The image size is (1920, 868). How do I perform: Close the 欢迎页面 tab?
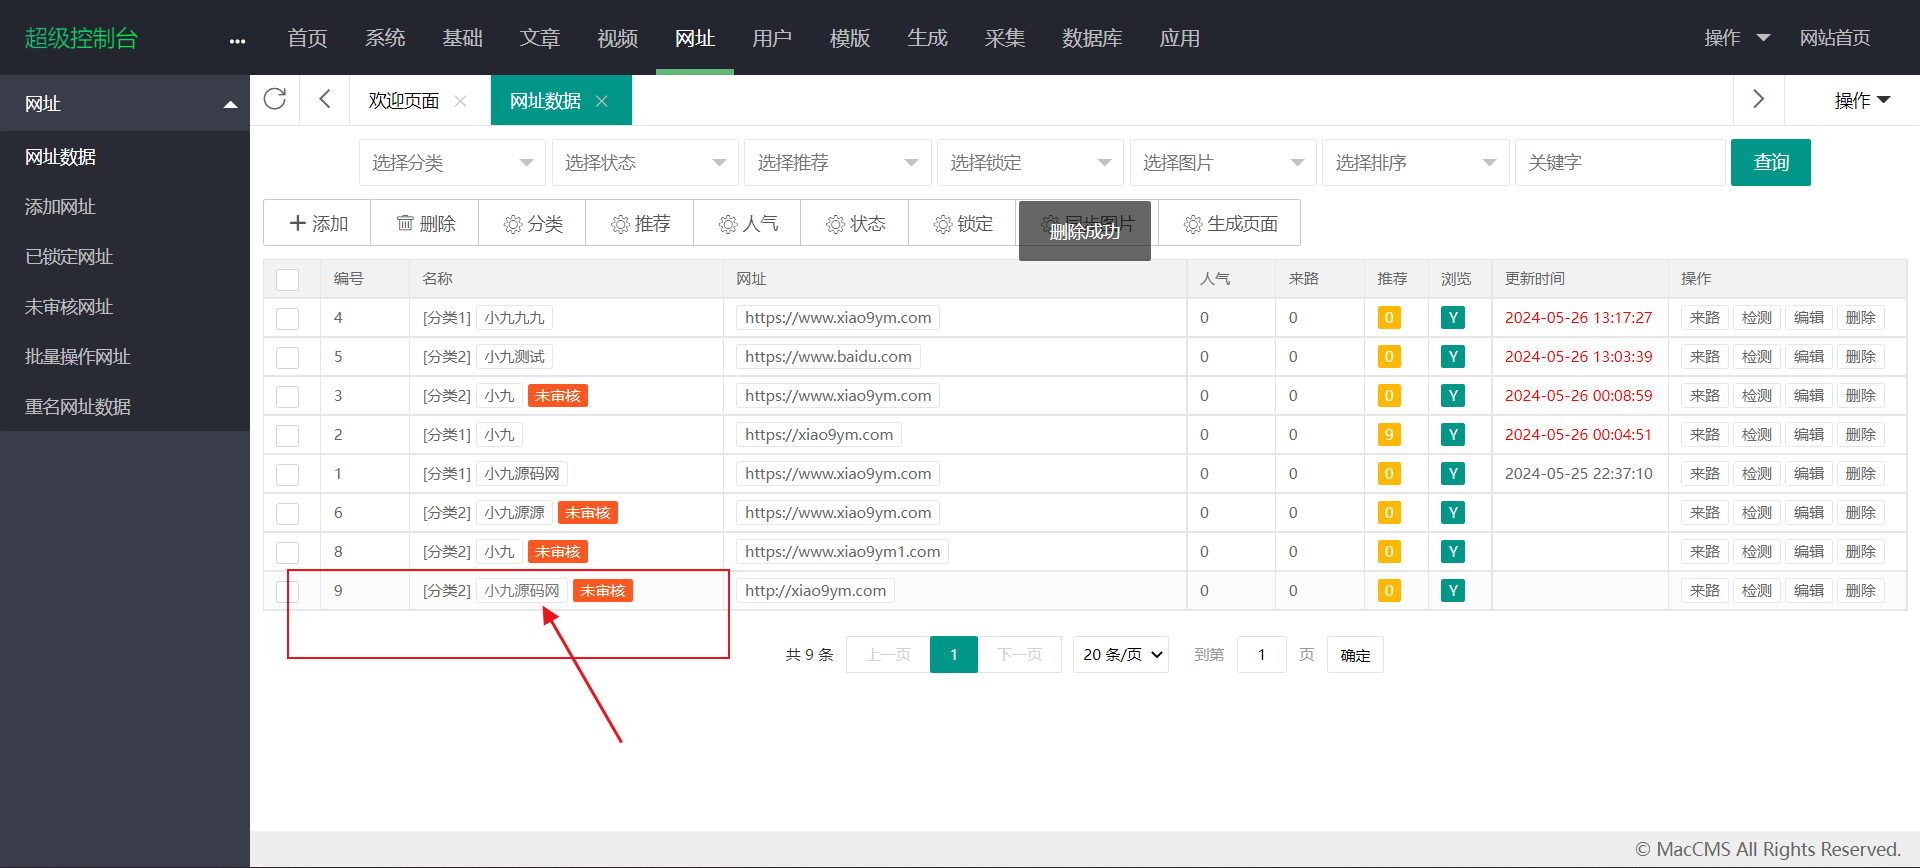point(460,101)
